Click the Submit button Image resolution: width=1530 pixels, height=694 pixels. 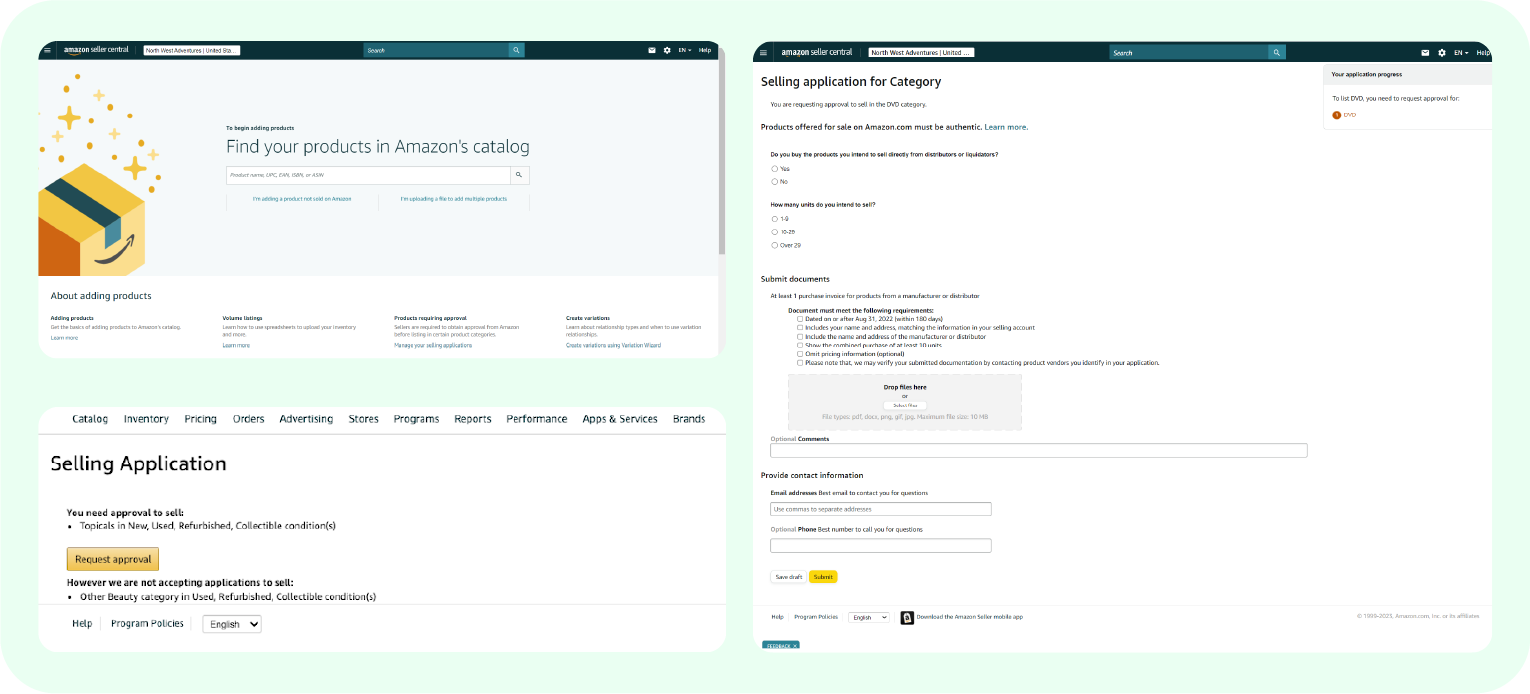pos(823,577)
